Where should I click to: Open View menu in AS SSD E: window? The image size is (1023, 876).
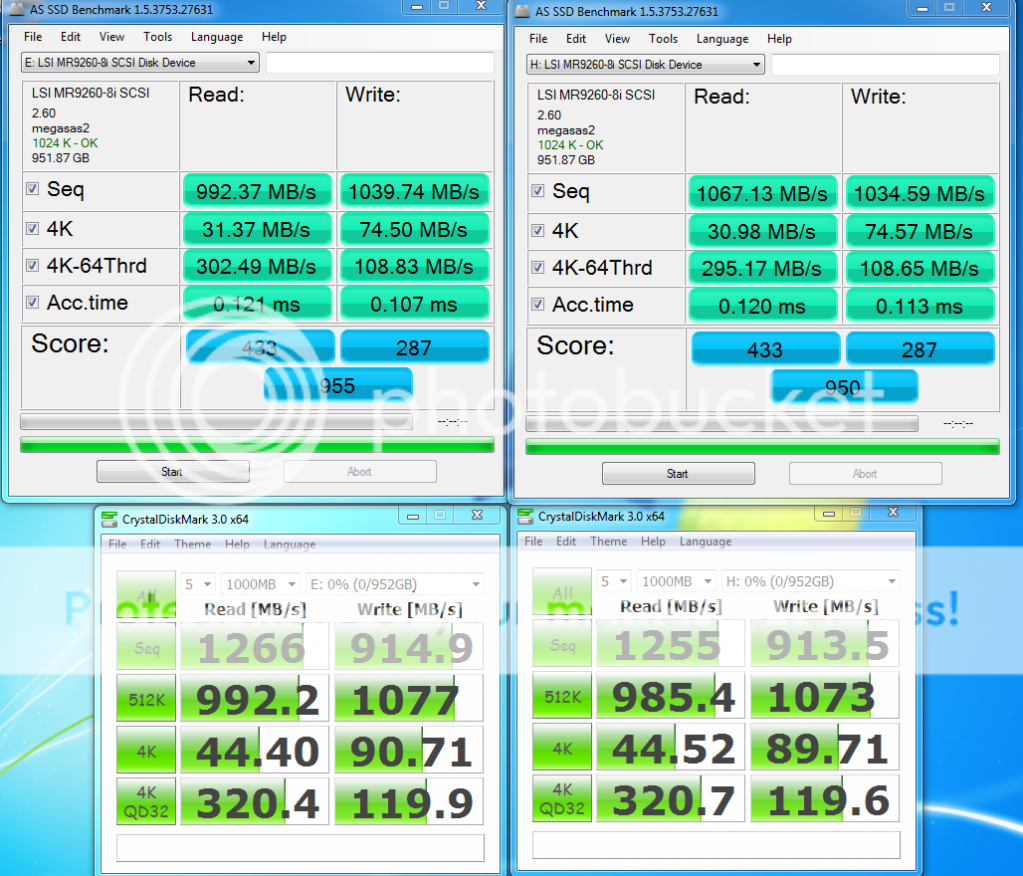coord(112,37)
